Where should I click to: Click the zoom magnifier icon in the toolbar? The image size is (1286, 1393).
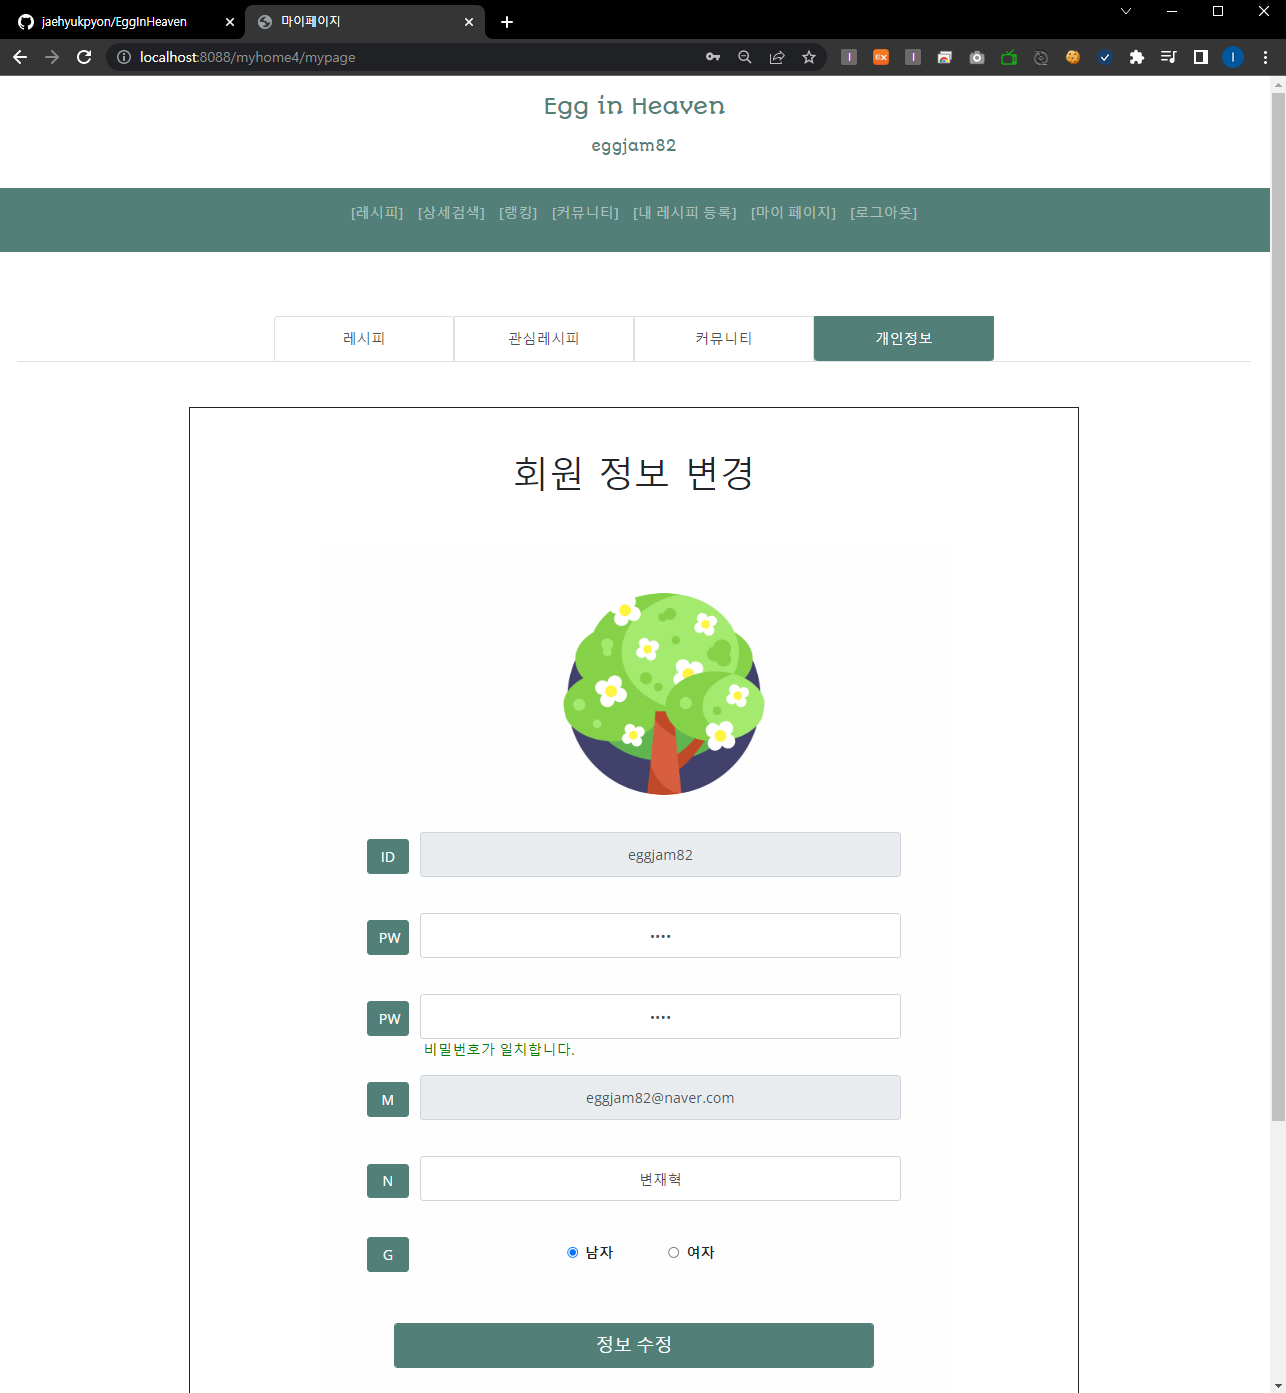(745, 57)
